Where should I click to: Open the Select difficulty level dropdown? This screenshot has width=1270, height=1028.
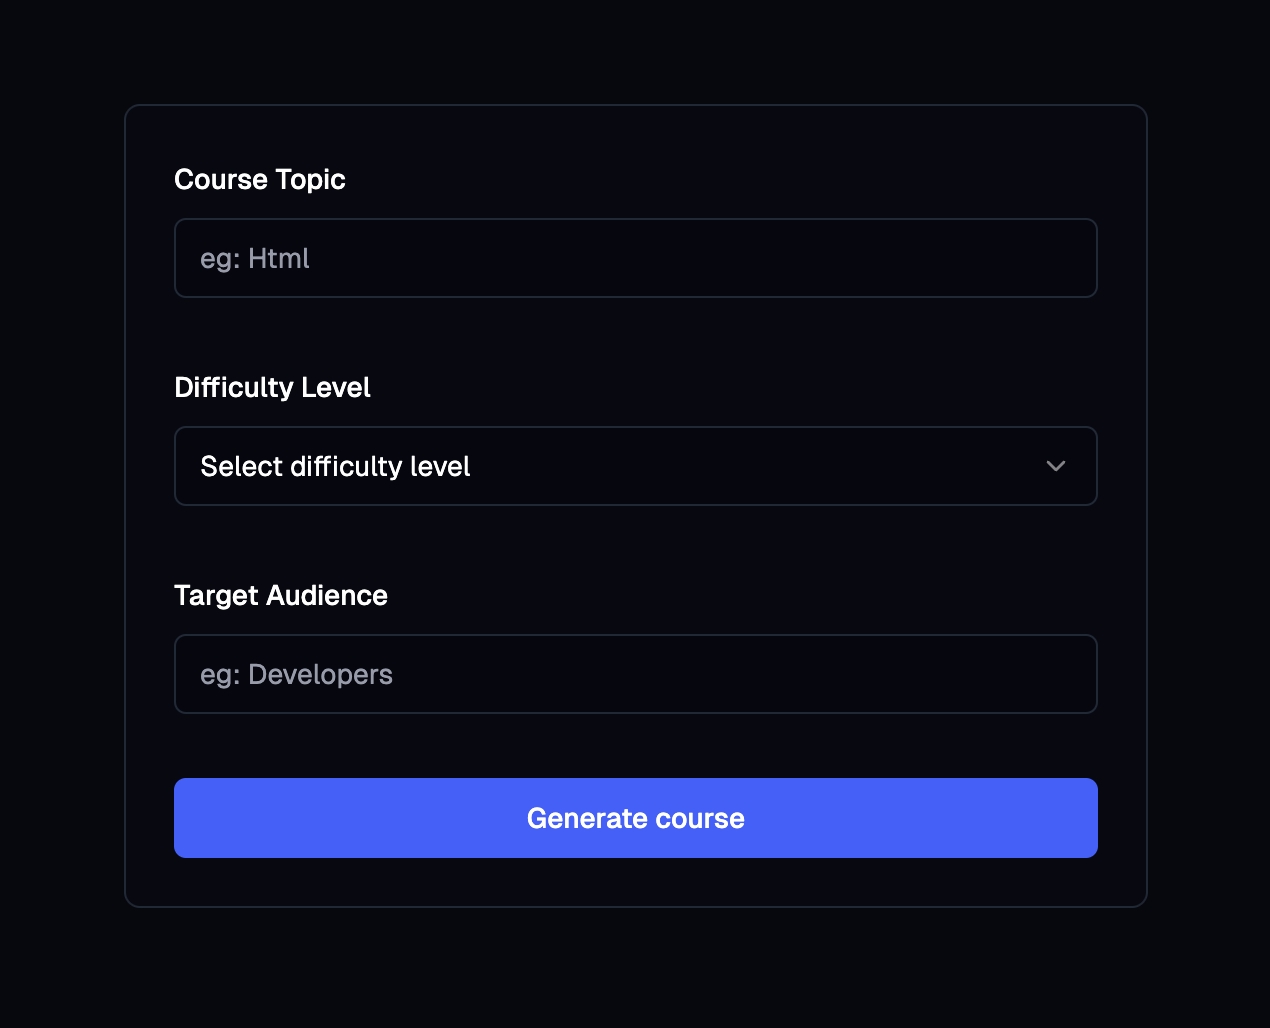636,466
